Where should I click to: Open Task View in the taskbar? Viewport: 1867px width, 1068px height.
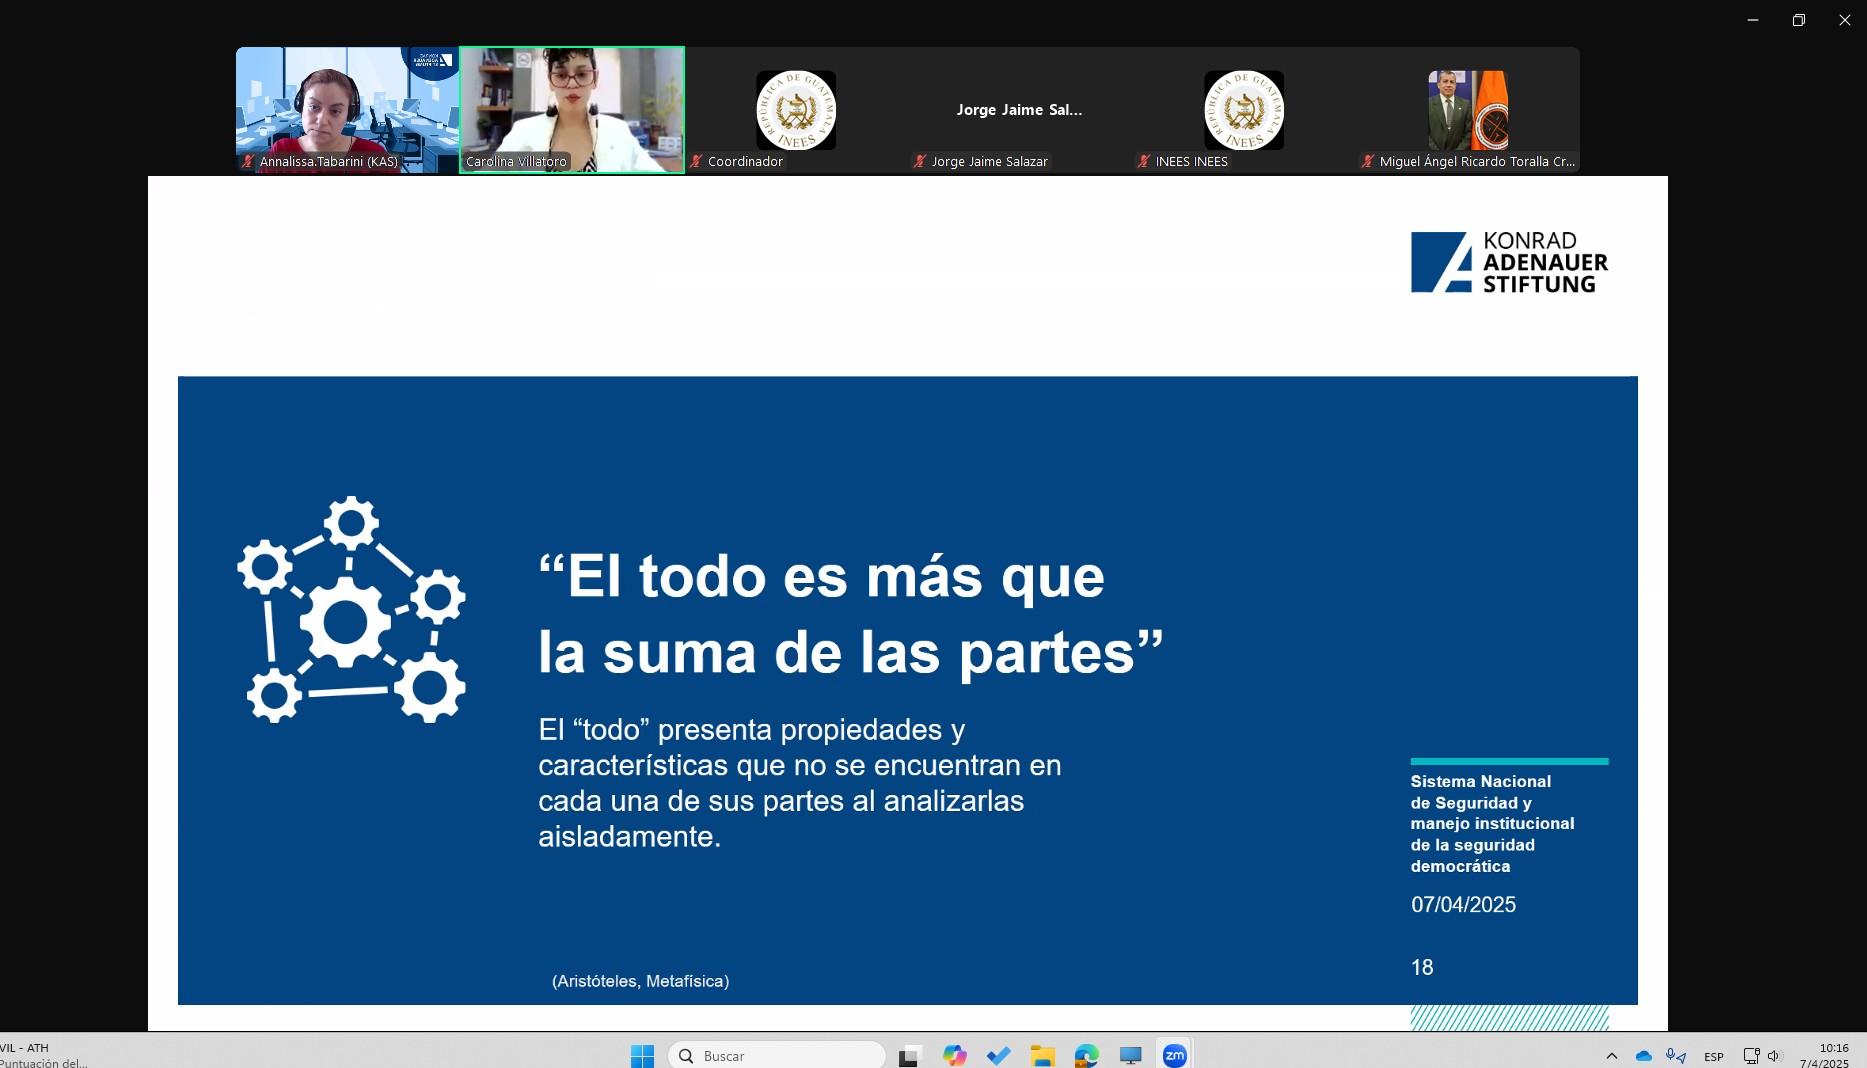[x=909, y=1055]
